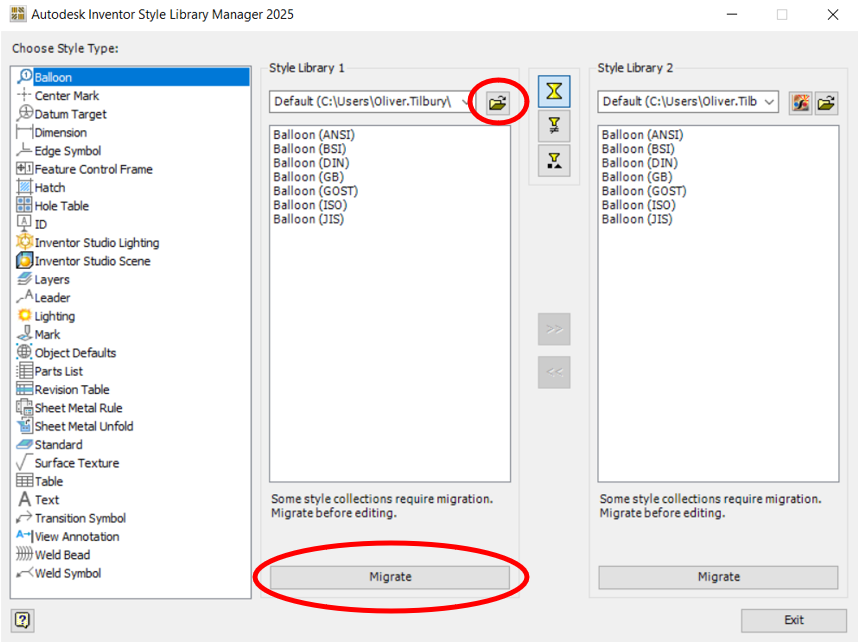The image size is (858, 643).
Task: Click the Exit button
Action: coord(793,621)
